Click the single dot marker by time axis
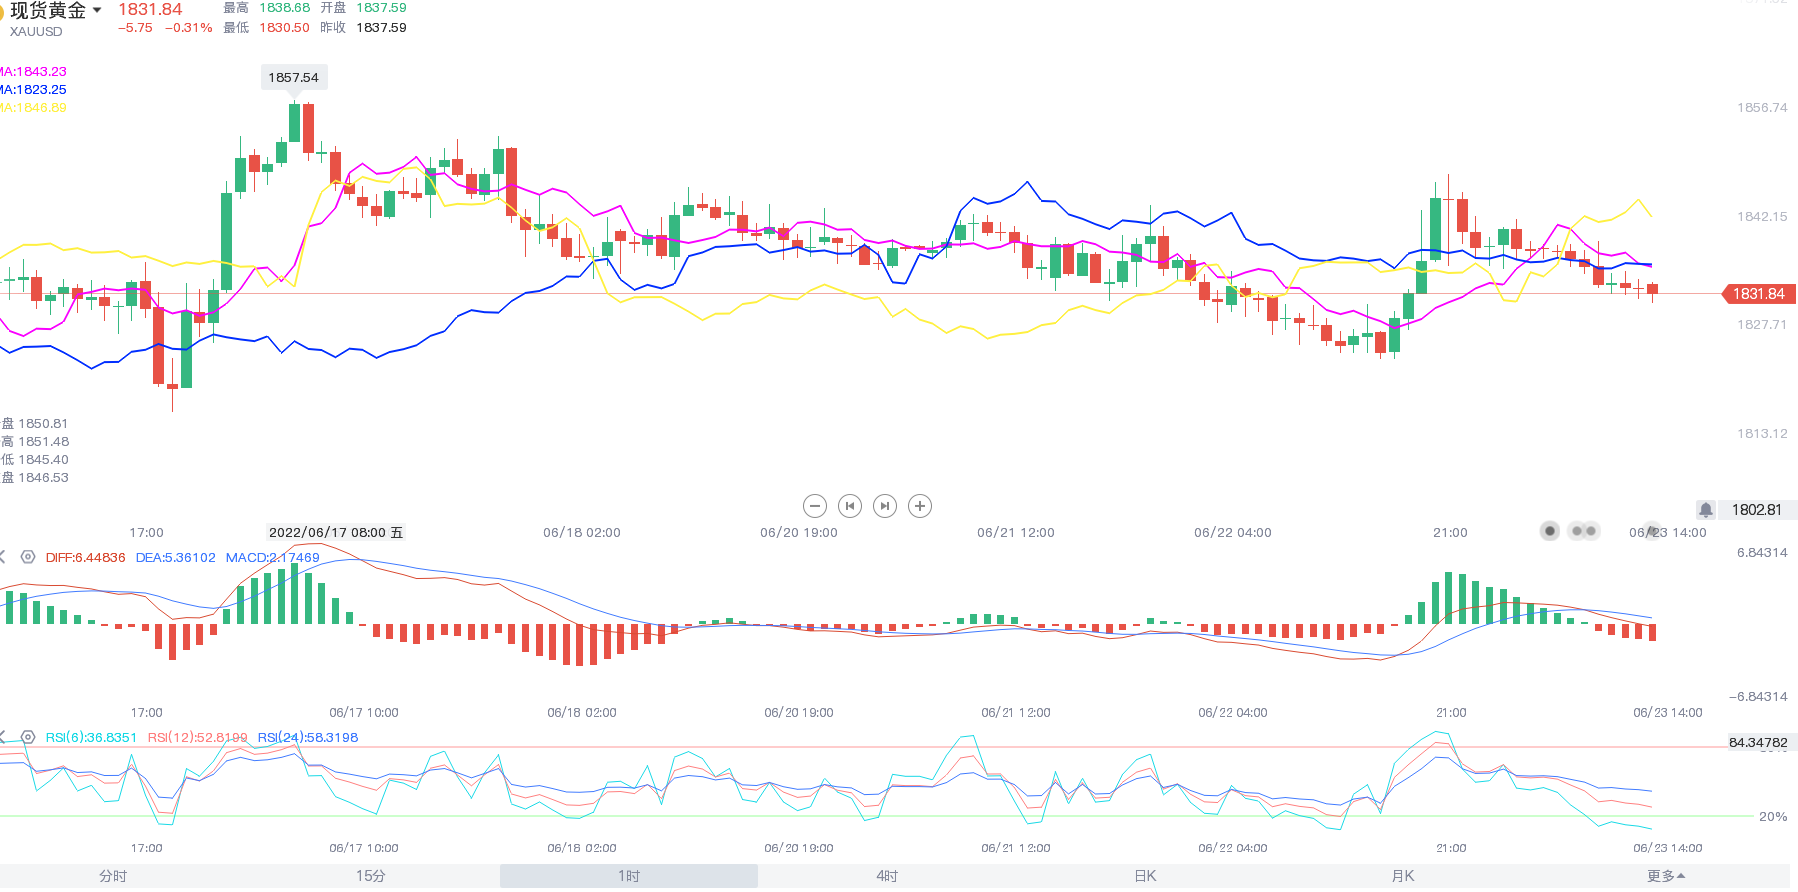 1550,531
